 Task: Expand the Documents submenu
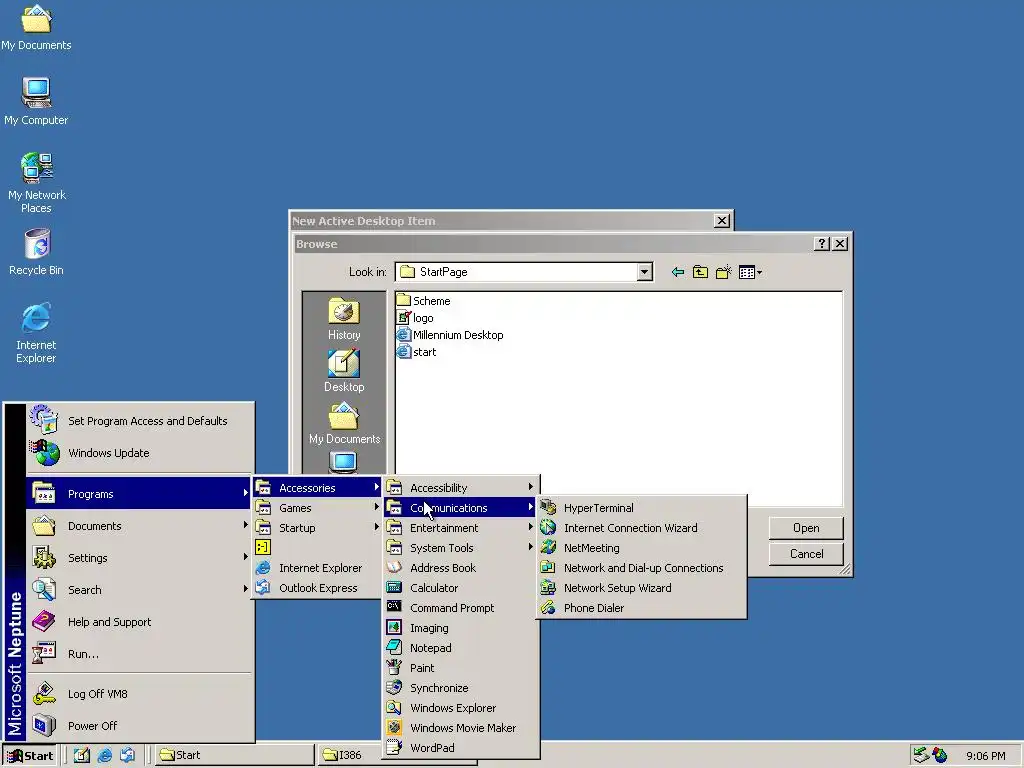tap(139, 526)
